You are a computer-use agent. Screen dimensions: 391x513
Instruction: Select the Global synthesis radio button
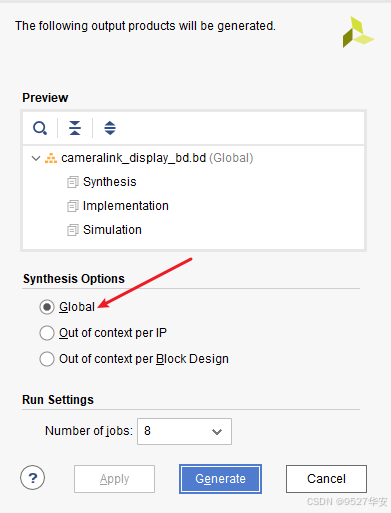(x=47, y=307)
